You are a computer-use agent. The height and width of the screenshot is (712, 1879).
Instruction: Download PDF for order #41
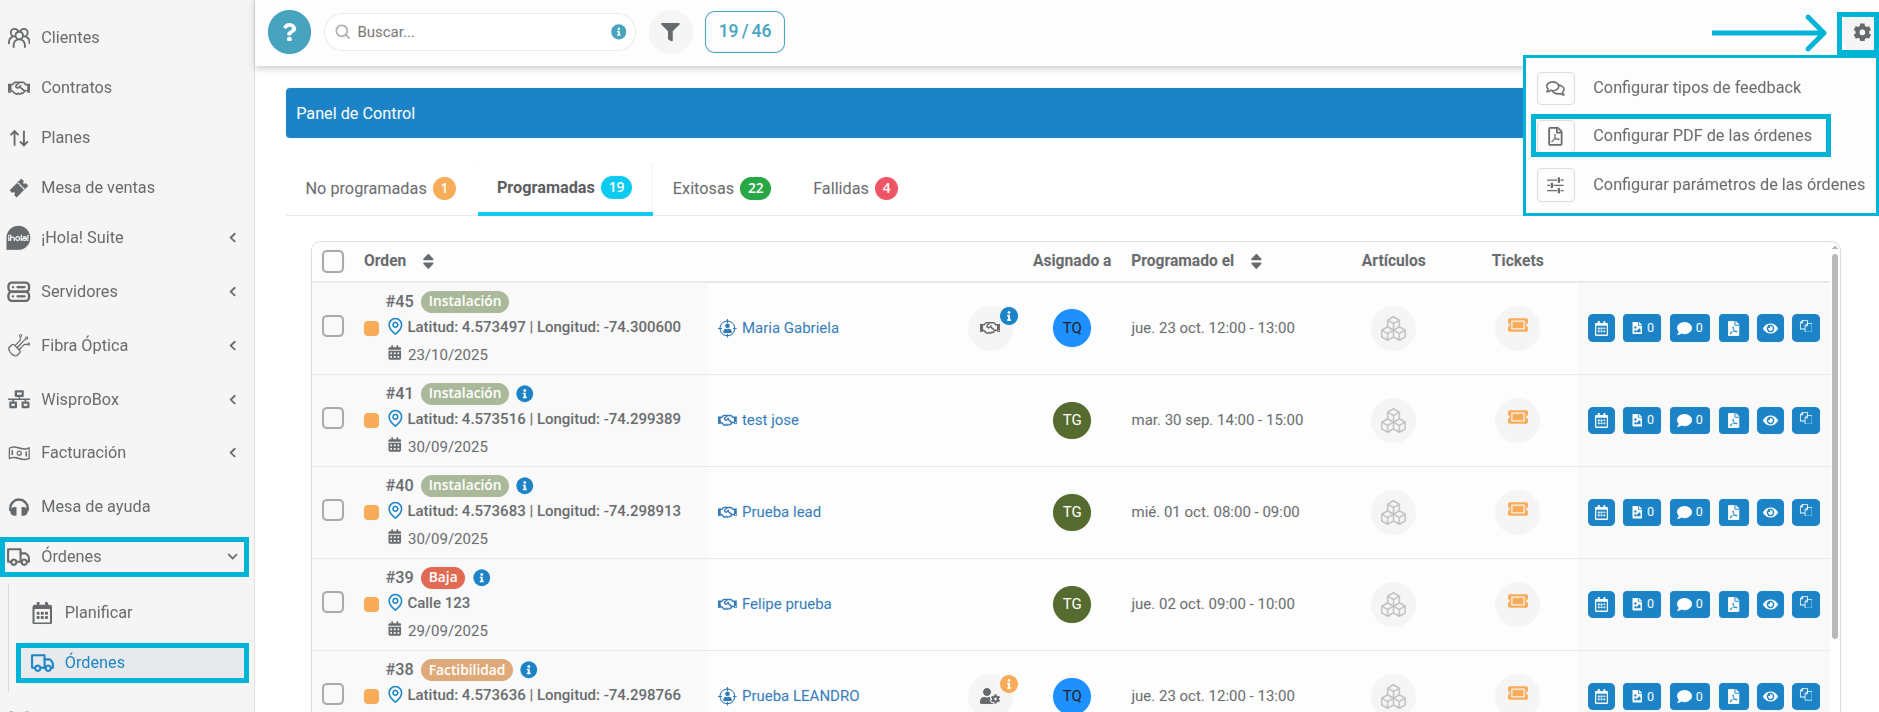(1733, 420)
